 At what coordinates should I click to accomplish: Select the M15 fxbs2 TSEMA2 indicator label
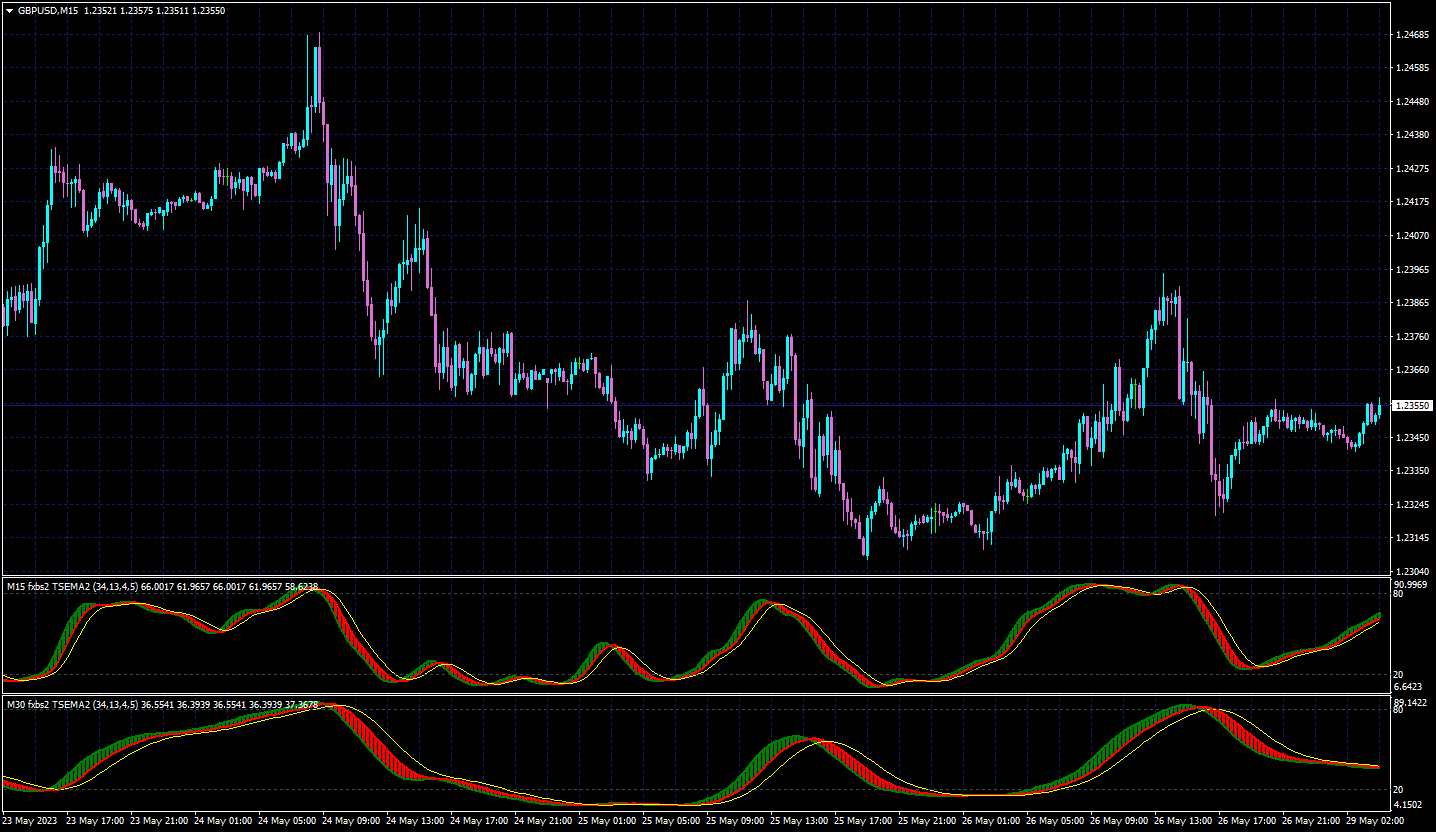click(x=163, y=587)
